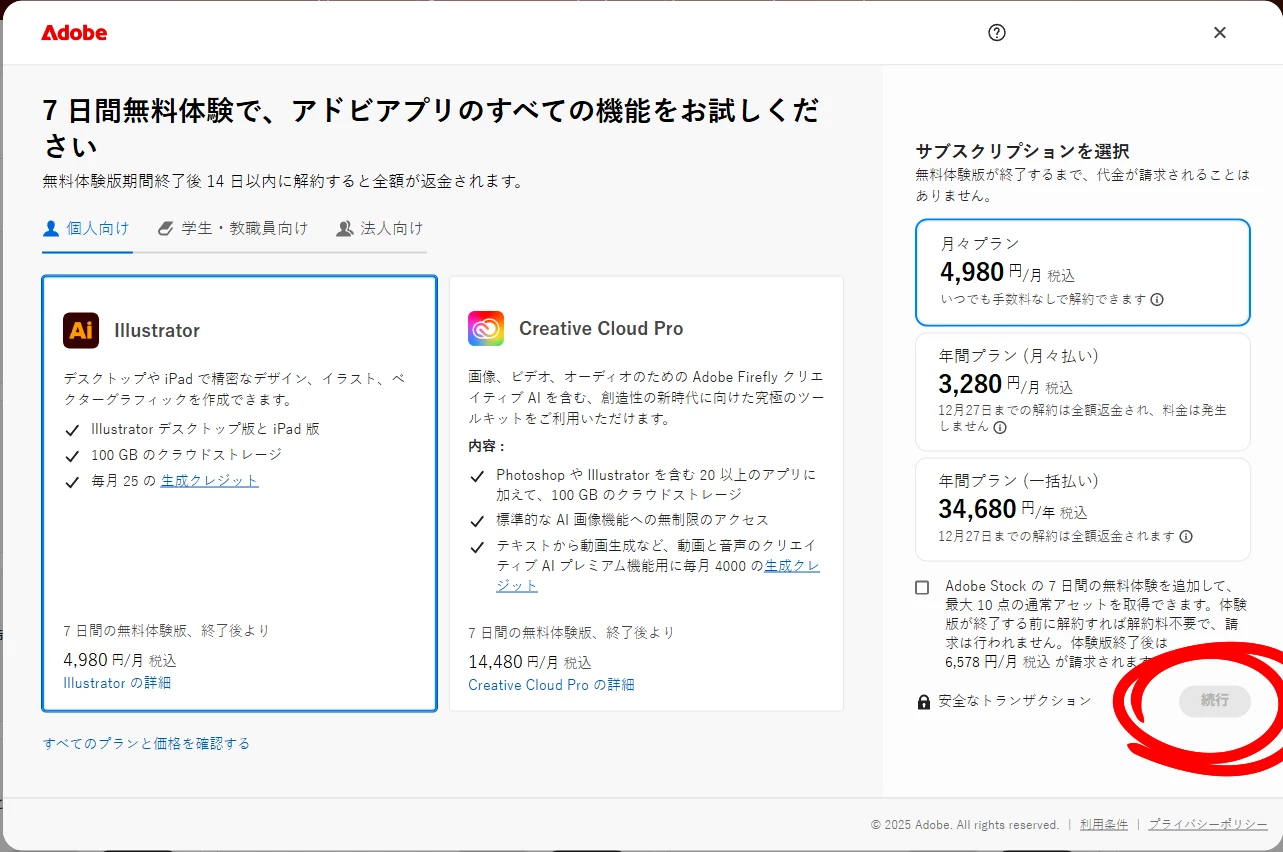
Task: Click the 34,680 円/年 price text
Action: pyautogui.click(x=1012, y=510)
